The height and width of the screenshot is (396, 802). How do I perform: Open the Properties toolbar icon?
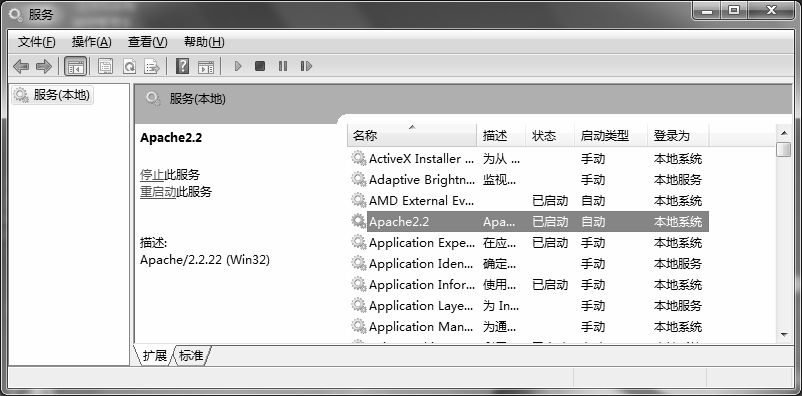(x=106, y=67)
